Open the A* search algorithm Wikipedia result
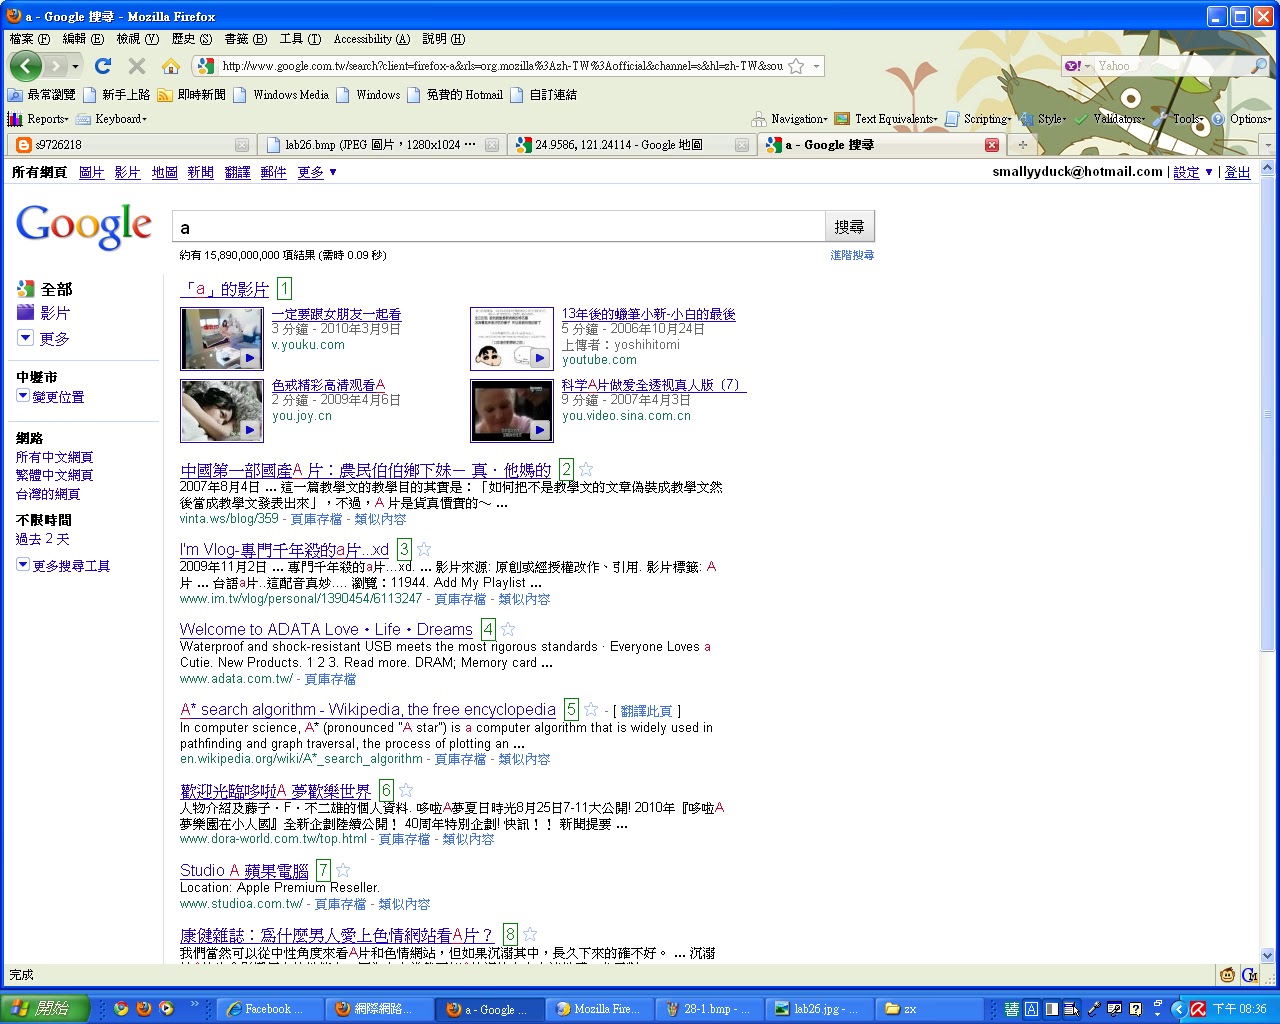Image resolution: width=1280 pixels, height=1024 pixels. pyautogui.click(x=368, y=710)
